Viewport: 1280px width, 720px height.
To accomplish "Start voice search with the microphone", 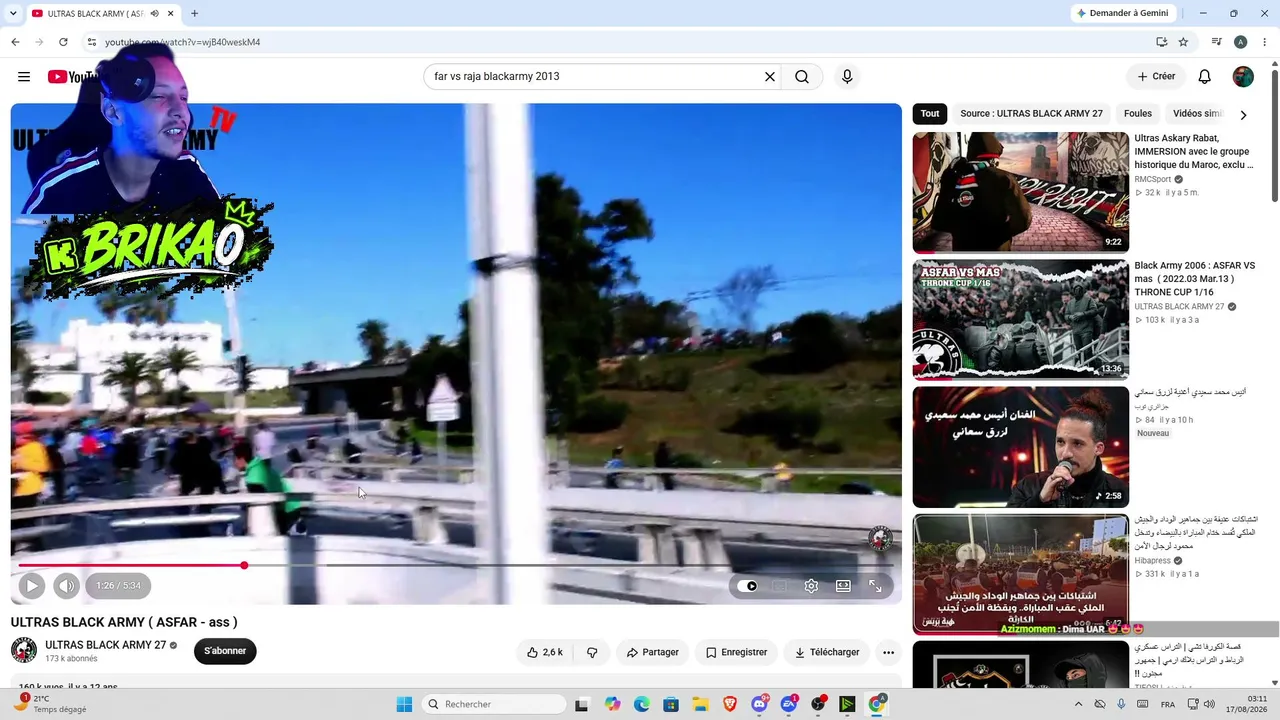I will point(847,77).
